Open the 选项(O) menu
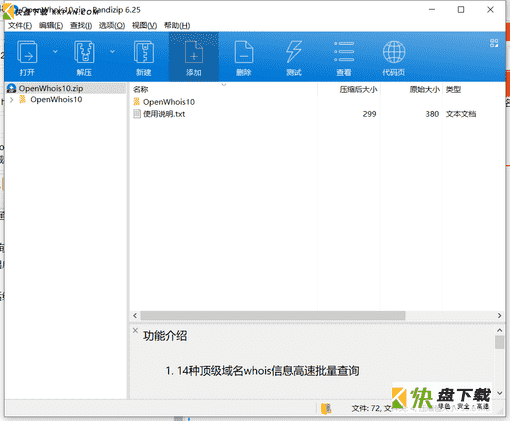This screenshot has height=421, width=510. [112, 26]
